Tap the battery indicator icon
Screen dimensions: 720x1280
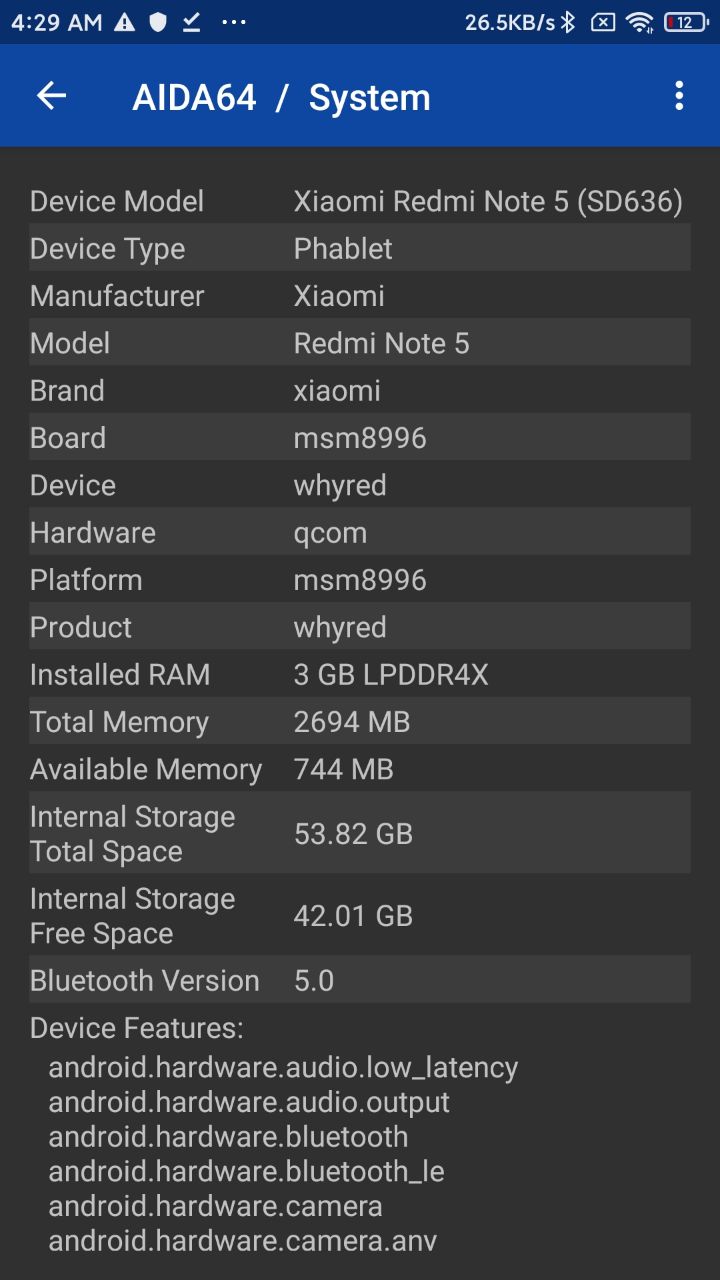click(685, 22)
